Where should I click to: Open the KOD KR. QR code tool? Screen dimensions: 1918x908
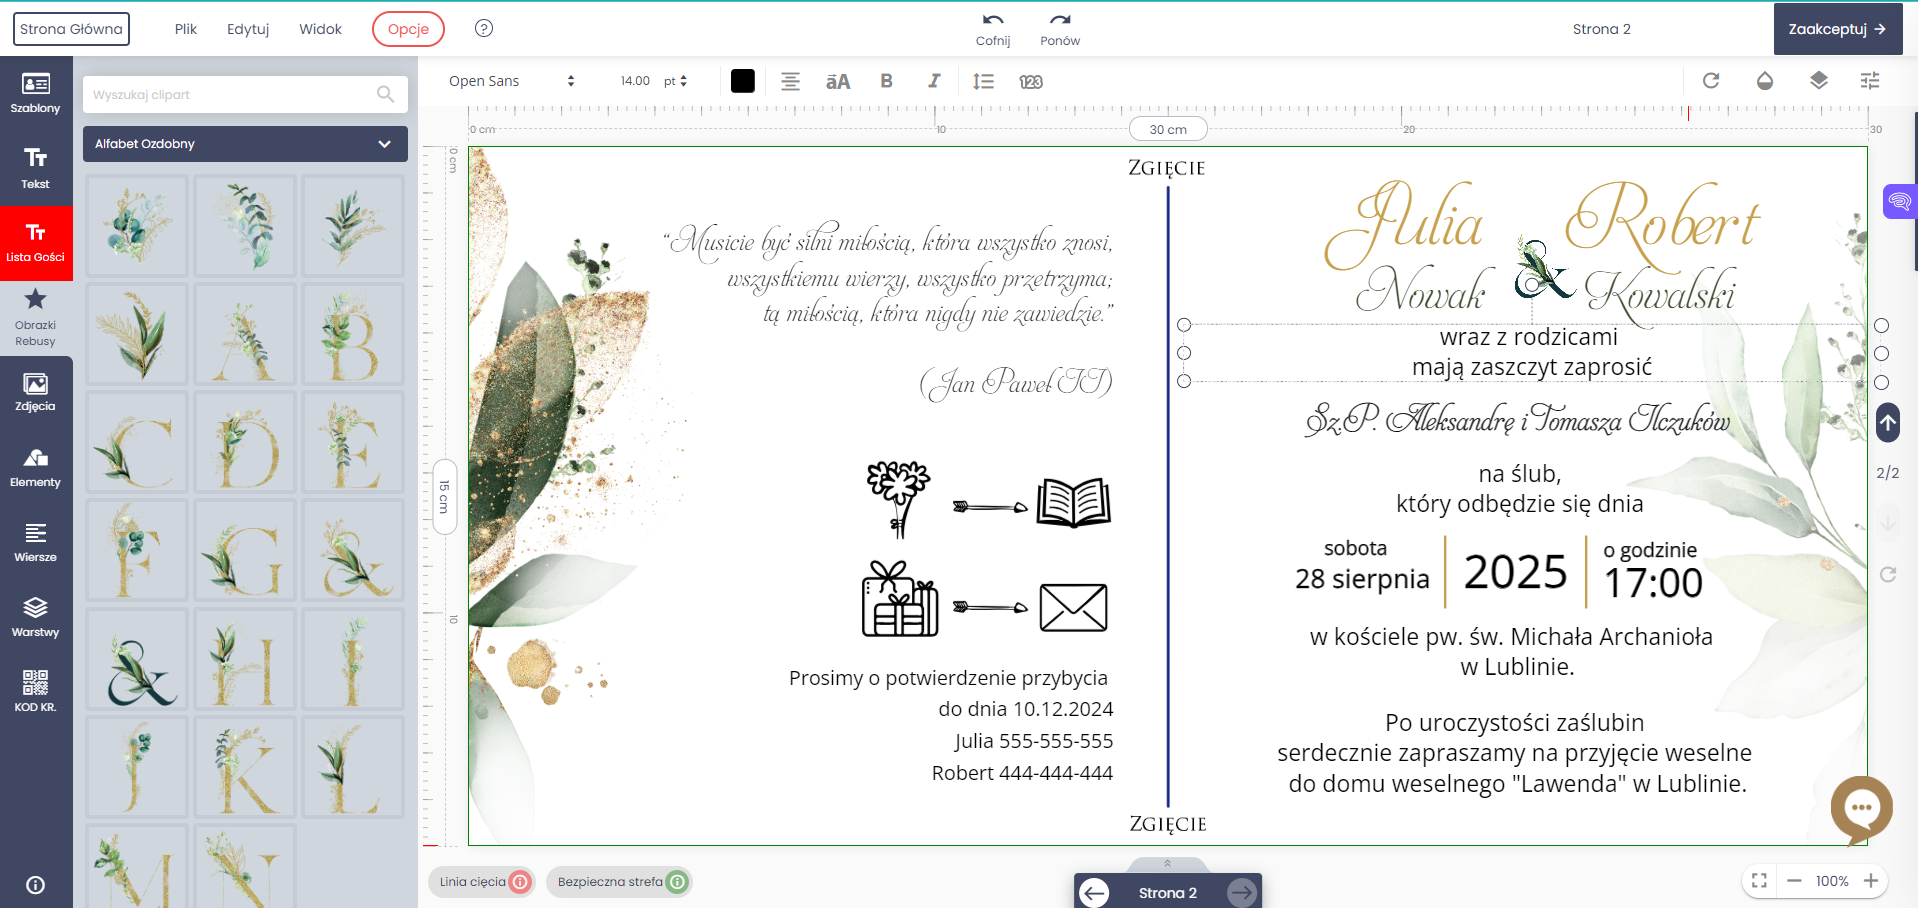click(36, 691)
